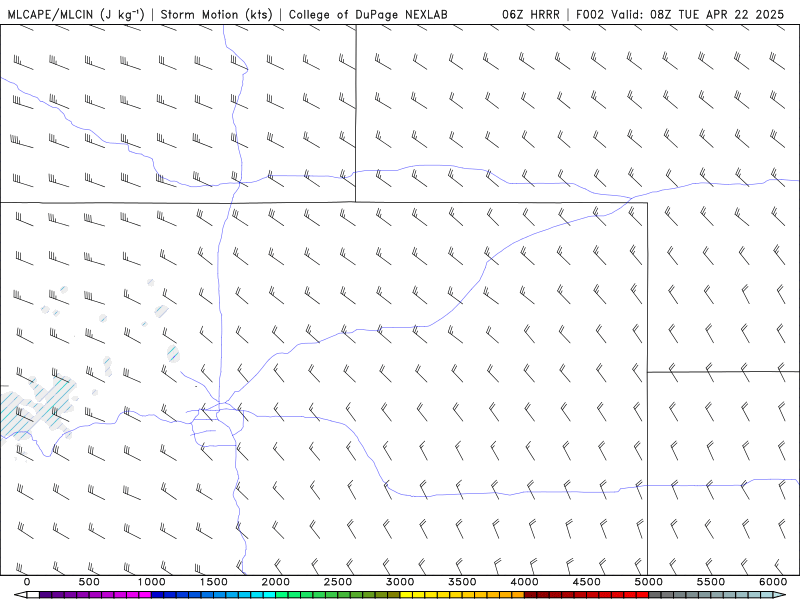Image resolution: width=800 pixels, height=600 pixels.
Task: Click the 4500 label on the color scale
Action: coord(587,582)
